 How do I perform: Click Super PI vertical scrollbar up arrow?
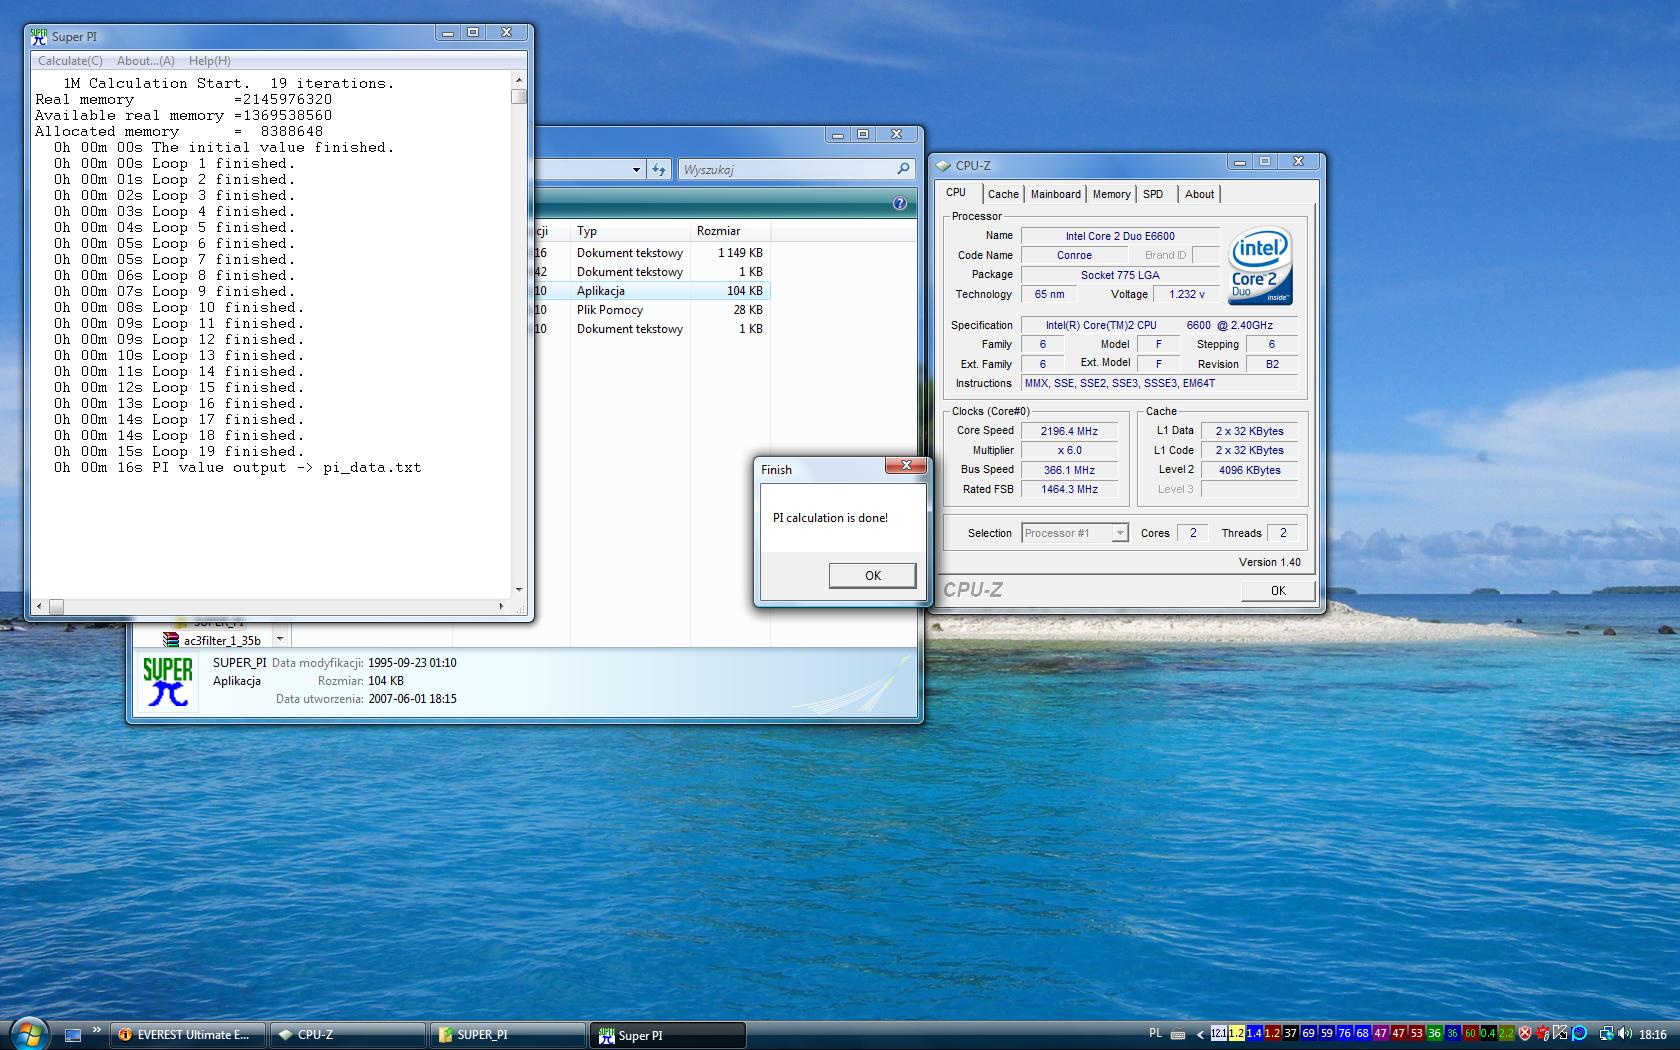[519, 80]
